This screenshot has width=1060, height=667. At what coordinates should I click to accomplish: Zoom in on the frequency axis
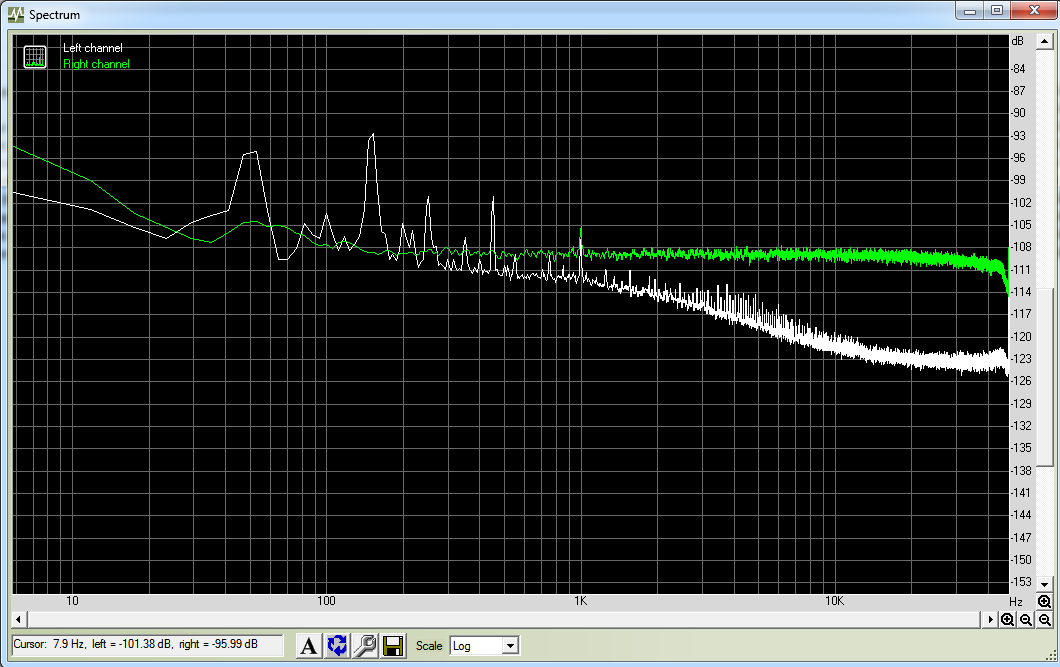tap(1007, 619)
